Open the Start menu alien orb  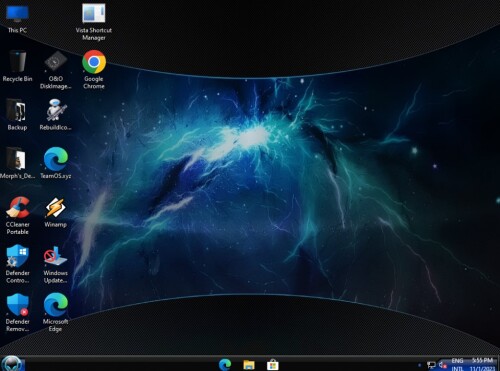[13, 364]
